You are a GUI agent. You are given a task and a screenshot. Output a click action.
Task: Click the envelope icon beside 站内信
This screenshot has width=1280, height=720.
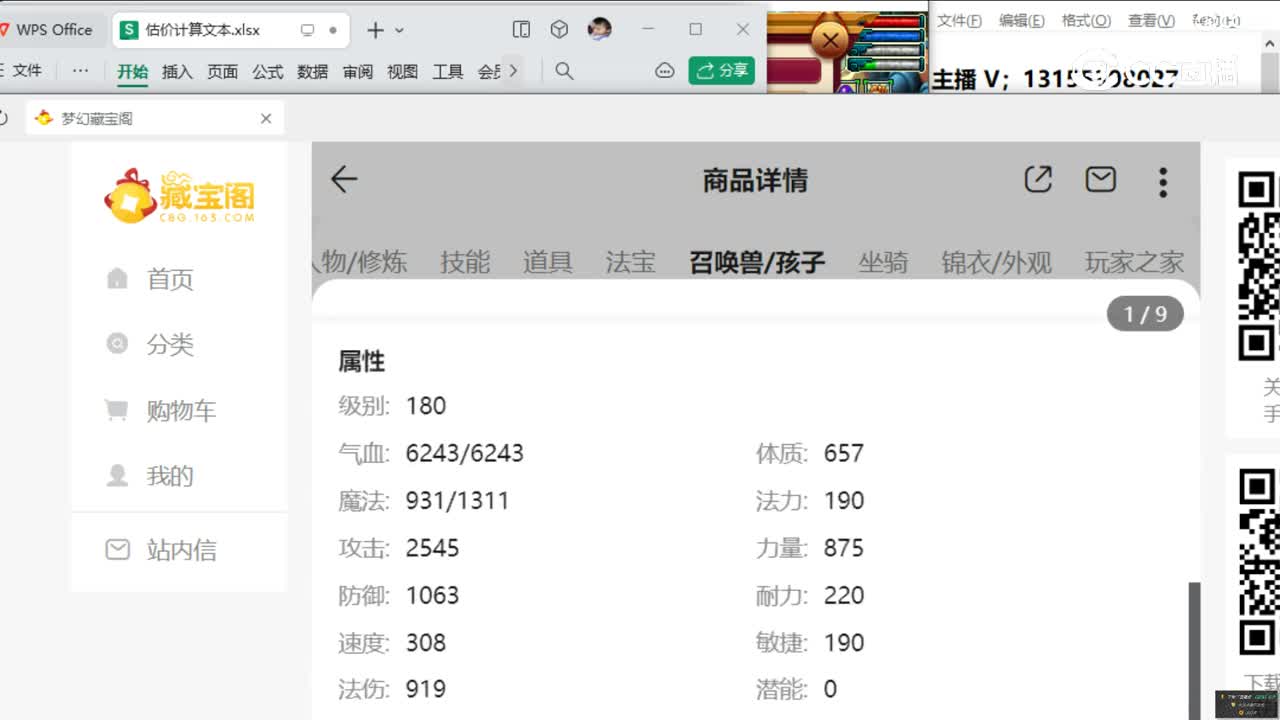tap(118, 549)
